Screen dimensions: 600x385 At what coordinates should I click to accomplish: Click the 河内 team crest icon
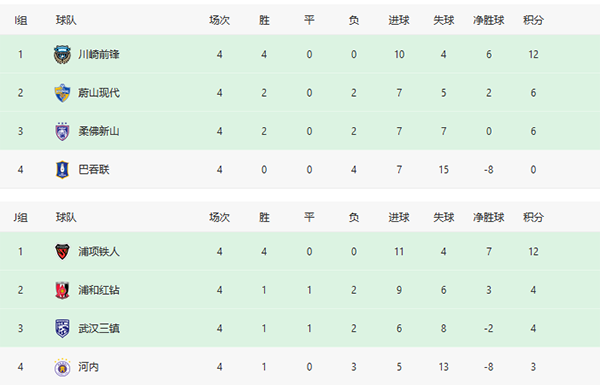[x=62, y=367]
